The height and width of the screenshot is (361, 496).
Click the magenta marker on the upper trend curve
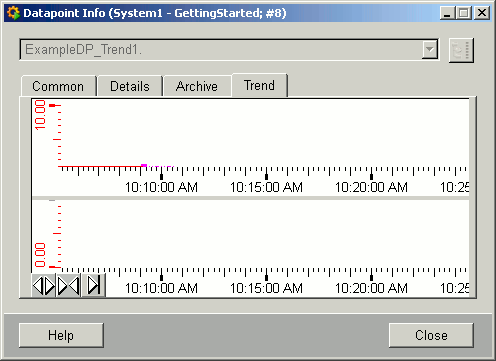144,165
